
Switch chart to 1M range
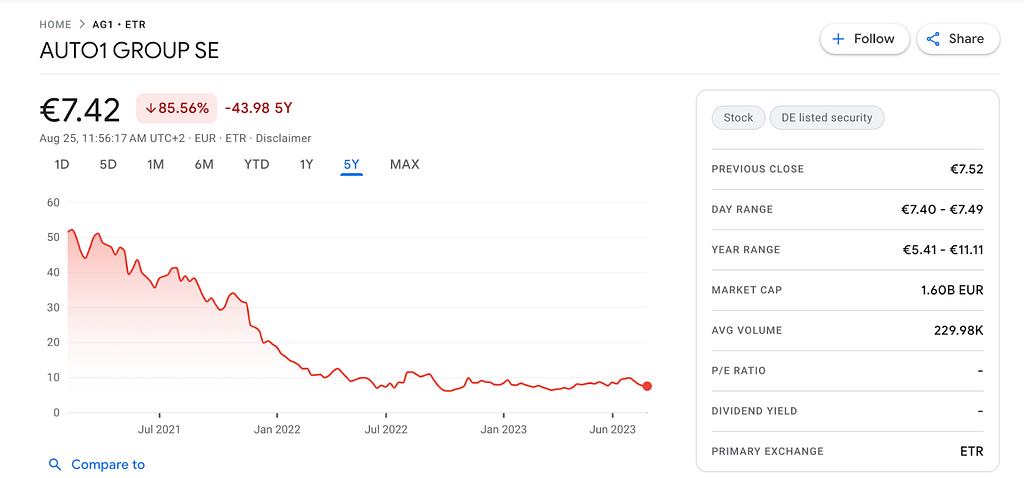pyautogui.click(x=155, y=165)
